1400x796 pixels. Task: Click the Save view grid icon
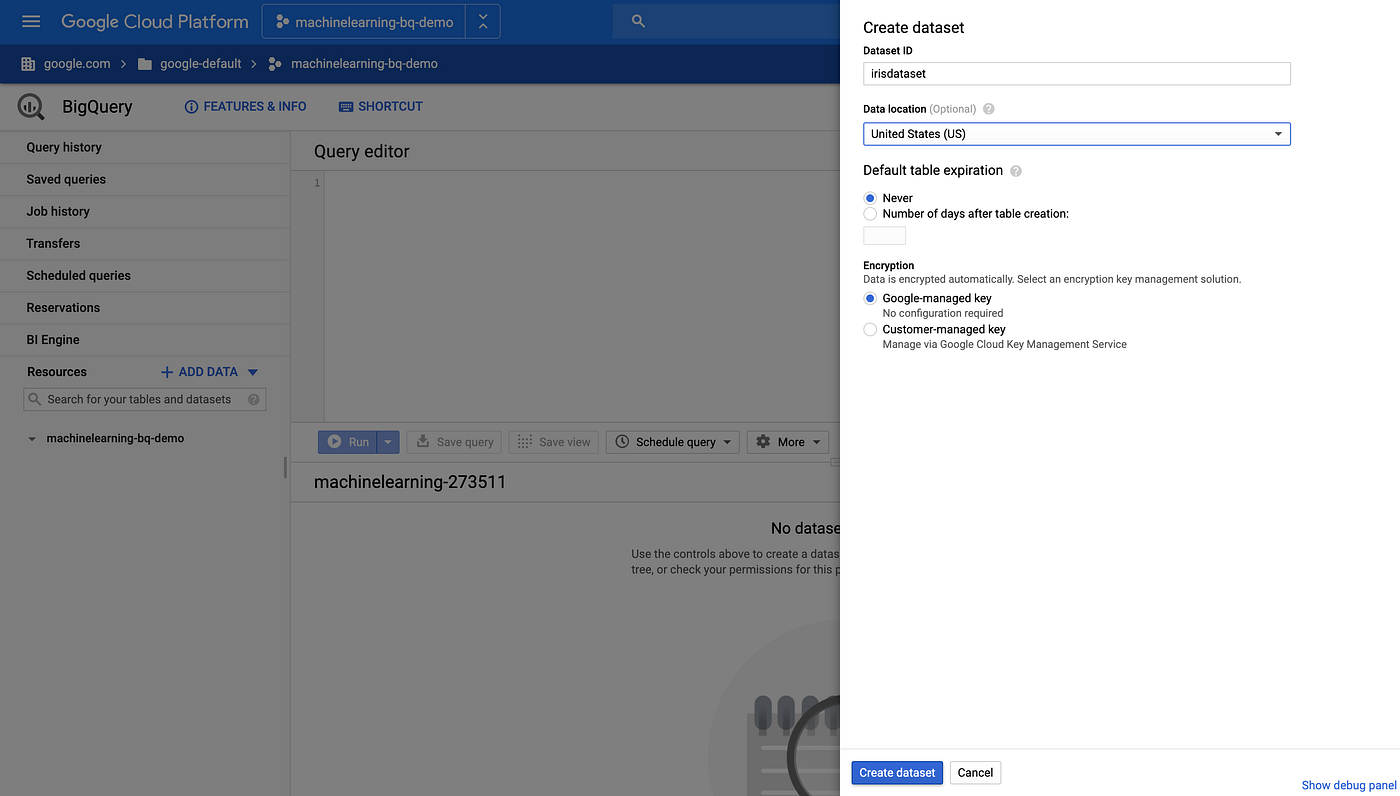point(524,441)
